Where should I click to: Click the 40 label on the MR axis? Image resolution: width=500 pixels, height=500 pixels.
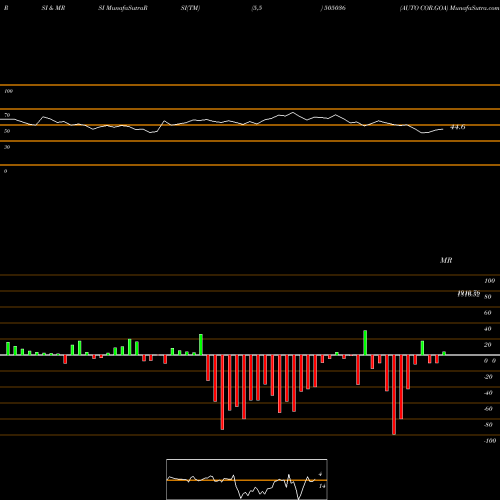(x=488, y=329)
